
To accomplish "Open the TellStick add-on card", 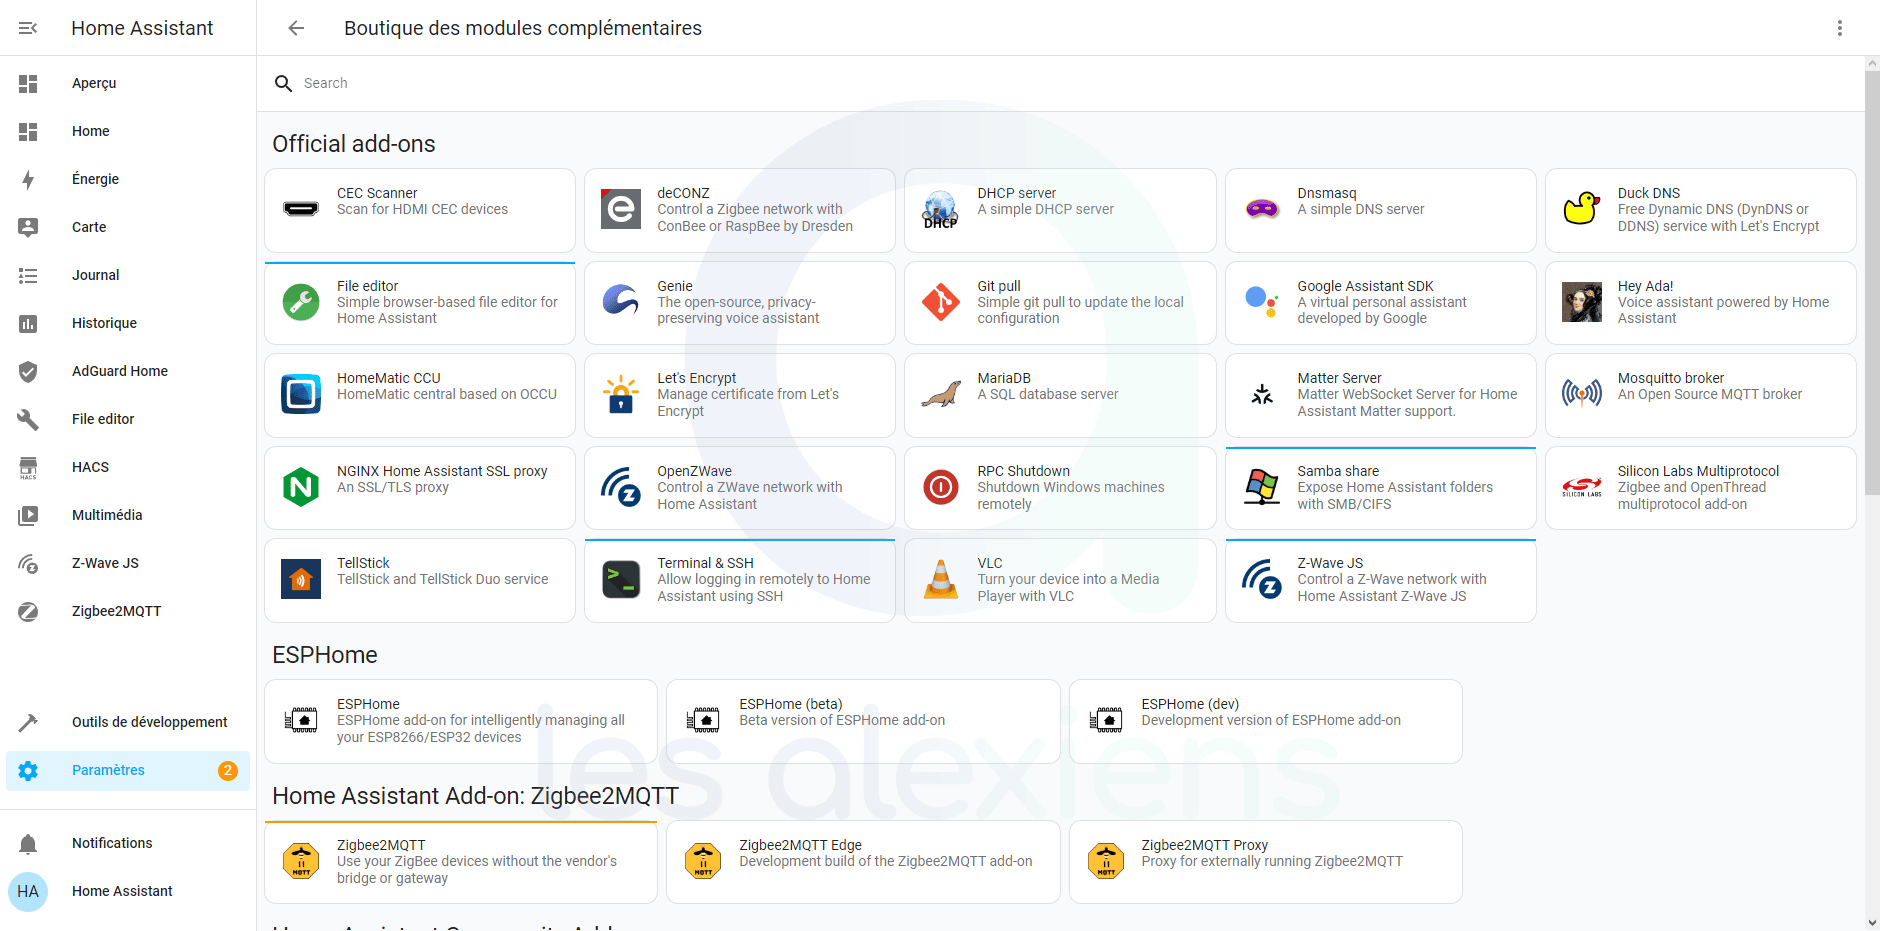I will 420,580.
